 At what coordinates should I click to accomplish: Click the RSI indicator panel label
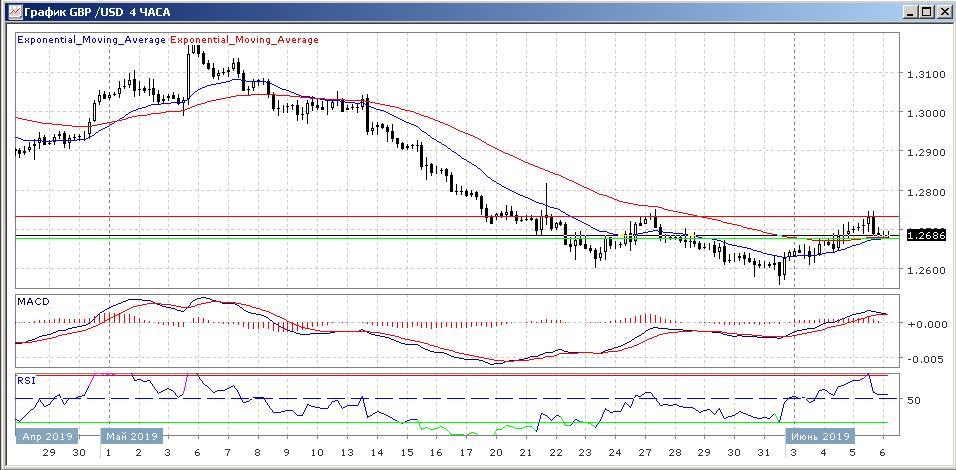27,380
